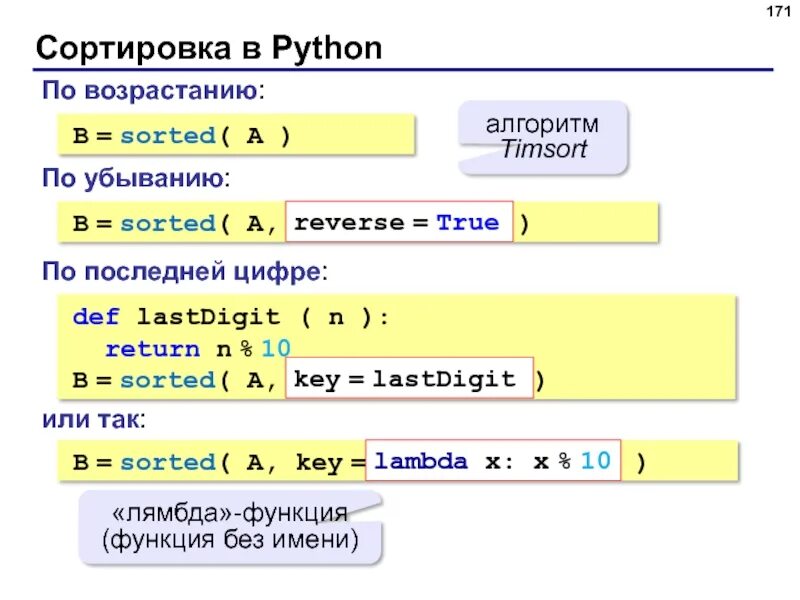
Task: Select the heading 'или так:'
Action: pos(94,419)
